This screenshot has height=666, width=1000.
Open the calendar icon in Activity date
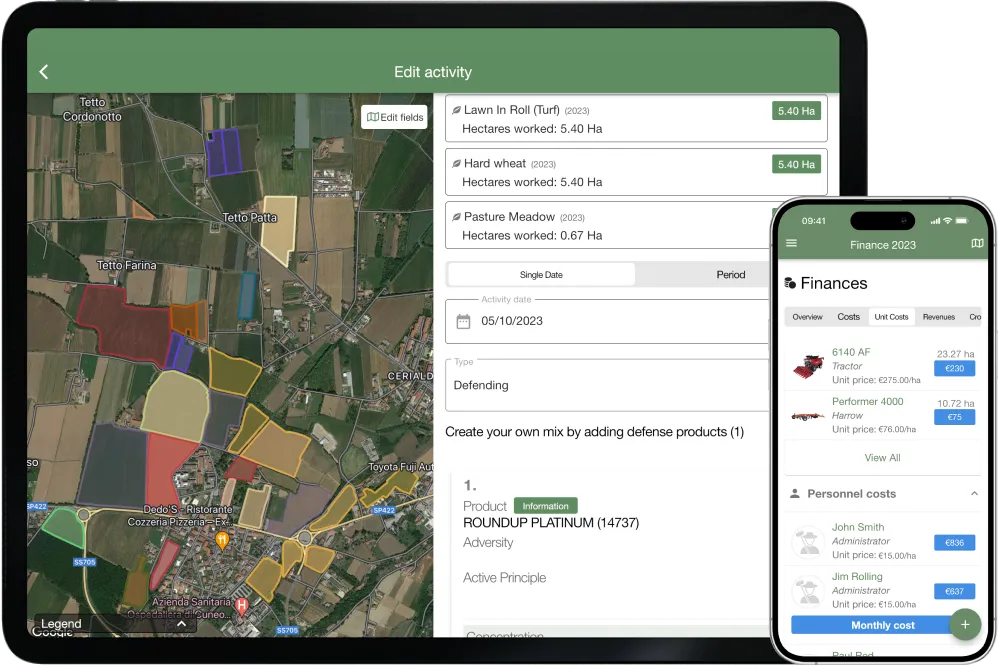coord(464,322)
